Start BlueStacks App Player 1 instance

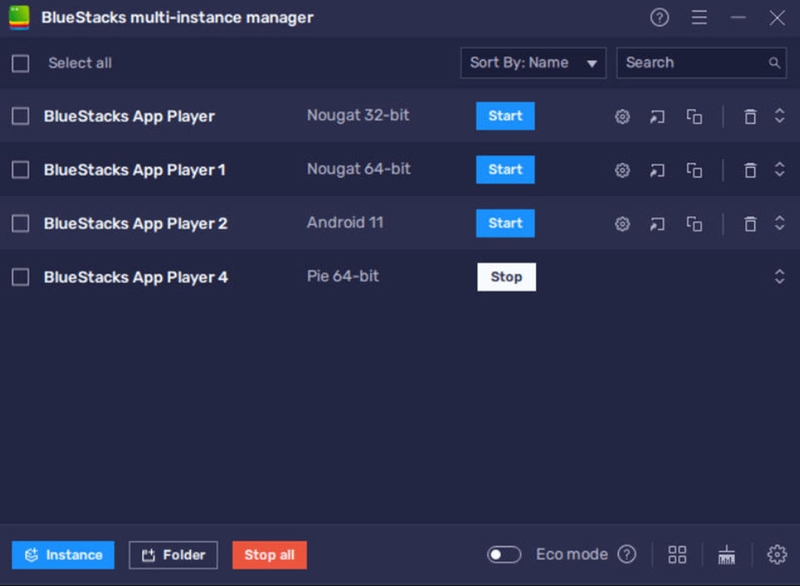[505, 169]
